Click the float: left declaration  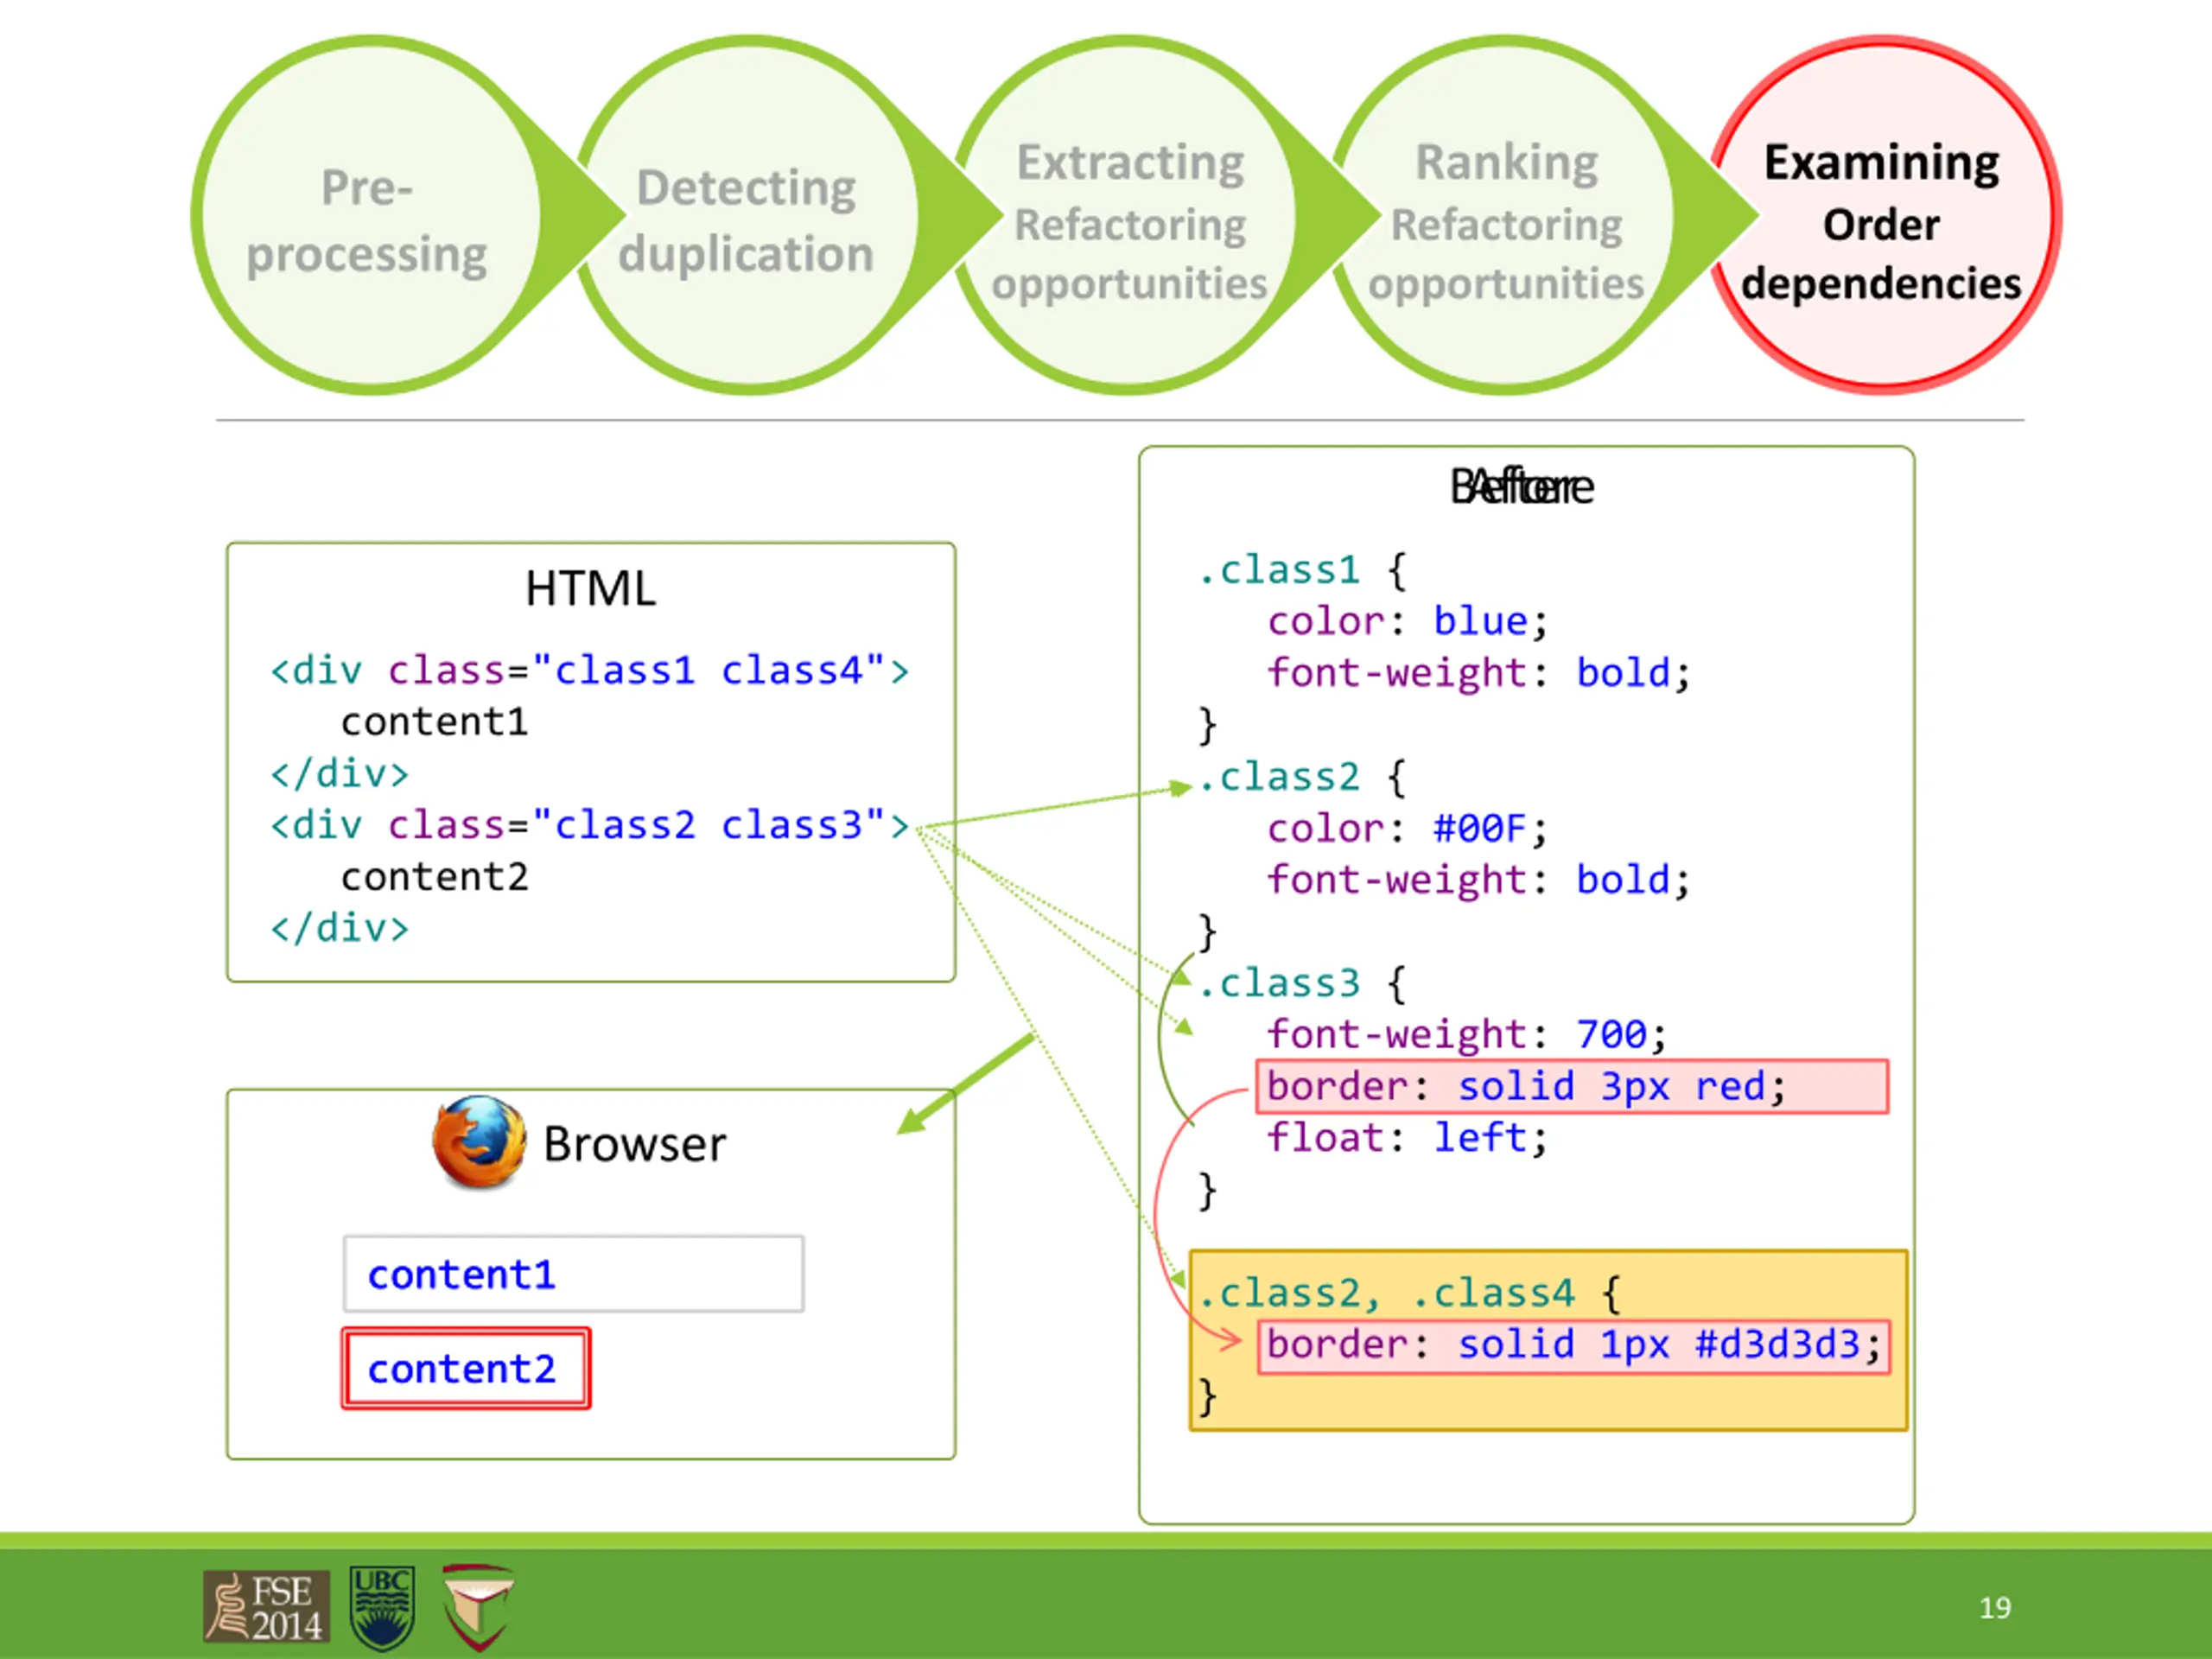(x=1407, y=1138)
